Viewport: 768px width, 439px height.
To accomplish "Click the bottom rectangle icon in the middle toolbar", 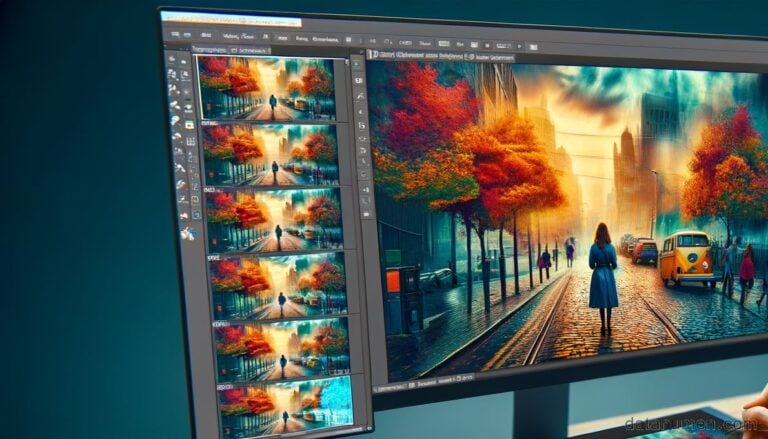I will coord(366,214).
